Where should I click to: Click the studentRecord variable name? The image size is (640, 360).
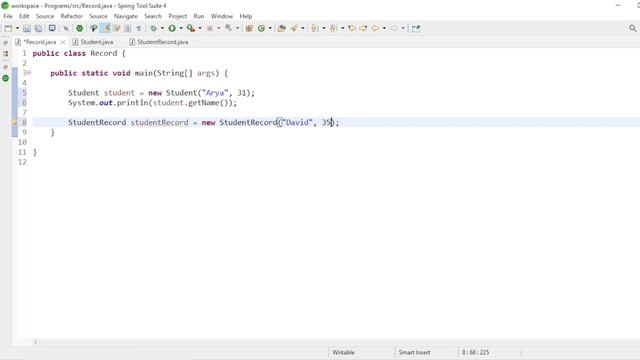(x=159, y=122)
